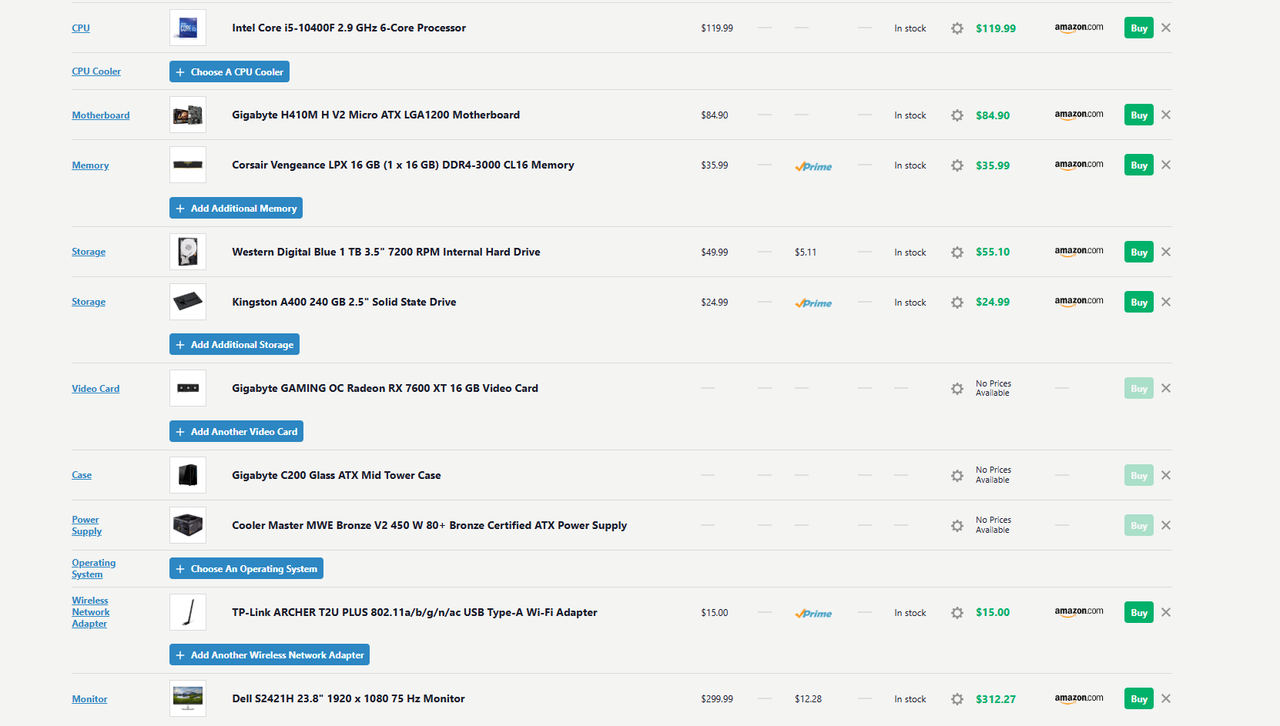Screen dimensions: 1280x726
Task: Open the Memory category link
Action: click(90, 165)
